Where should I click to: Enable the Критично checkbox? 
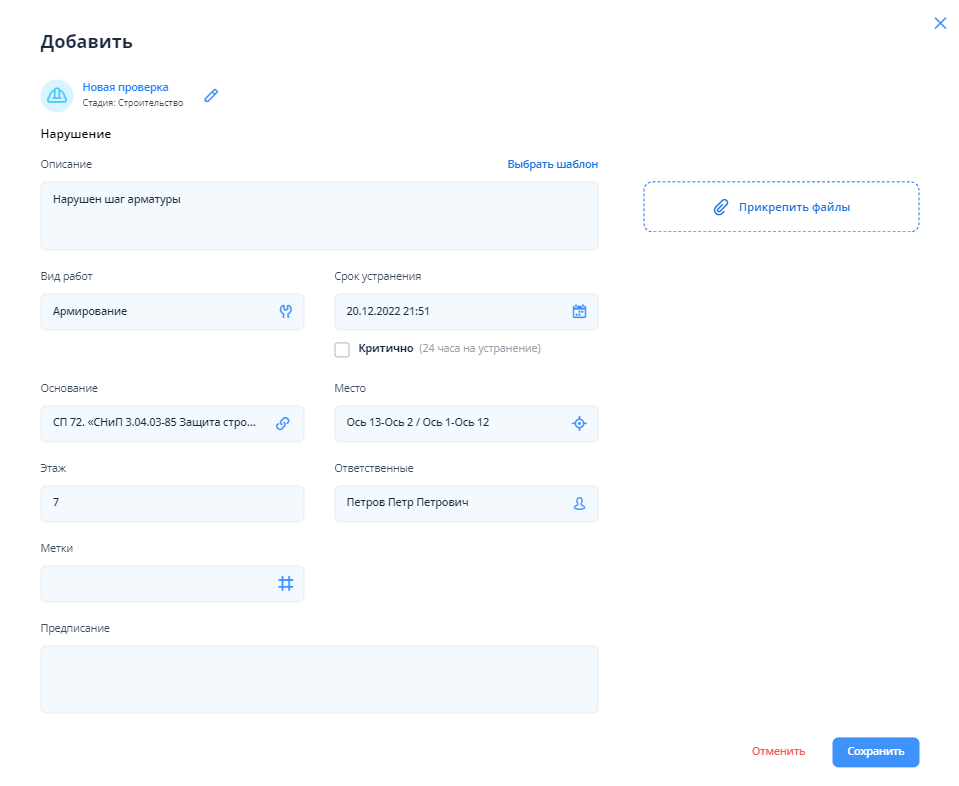342,349
